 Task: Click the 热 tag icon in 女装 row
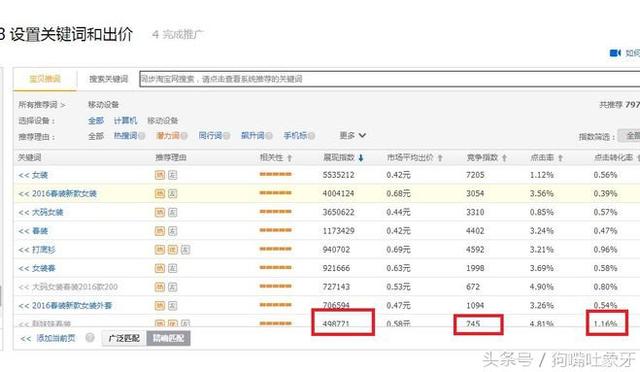pos(160,175)
